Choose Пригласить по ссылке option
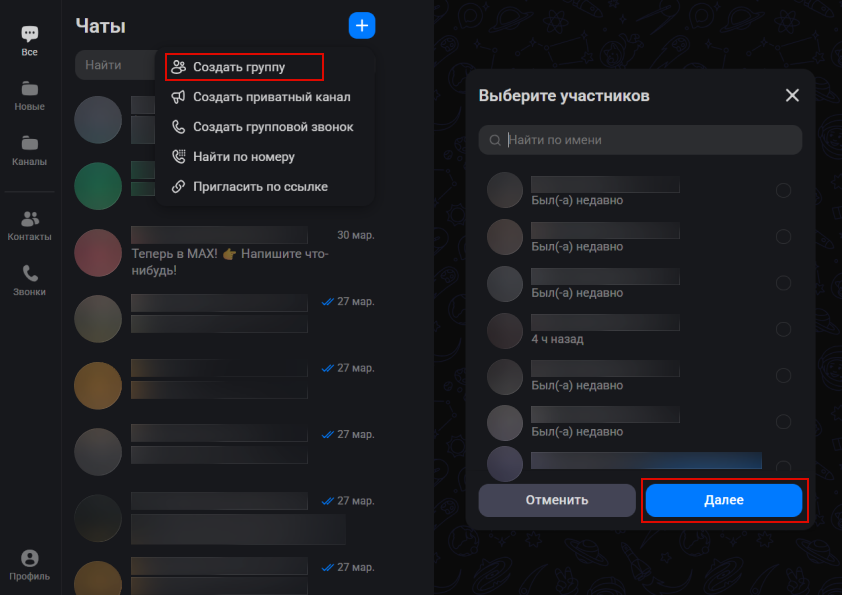Viewport: 842px width, 595px height. pos(244,186)
